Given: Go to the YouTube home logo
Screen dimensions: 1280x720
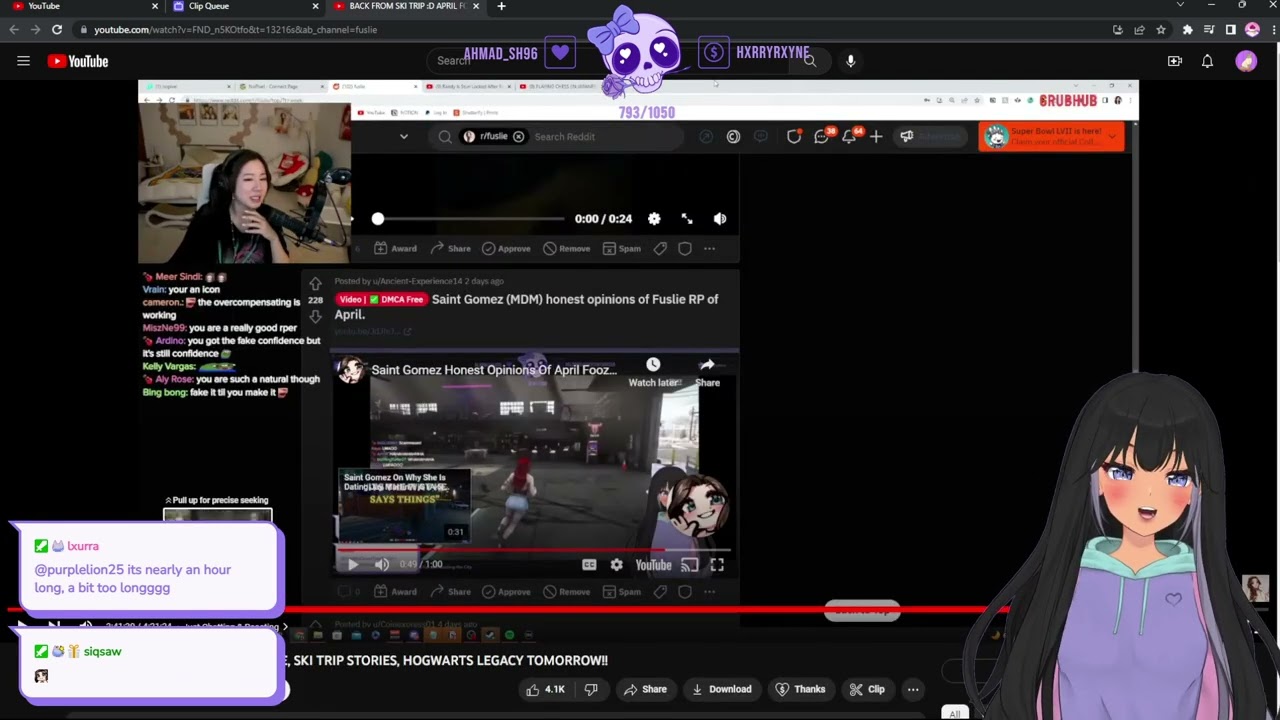Looking at the screenshot, I should (78, 61).
